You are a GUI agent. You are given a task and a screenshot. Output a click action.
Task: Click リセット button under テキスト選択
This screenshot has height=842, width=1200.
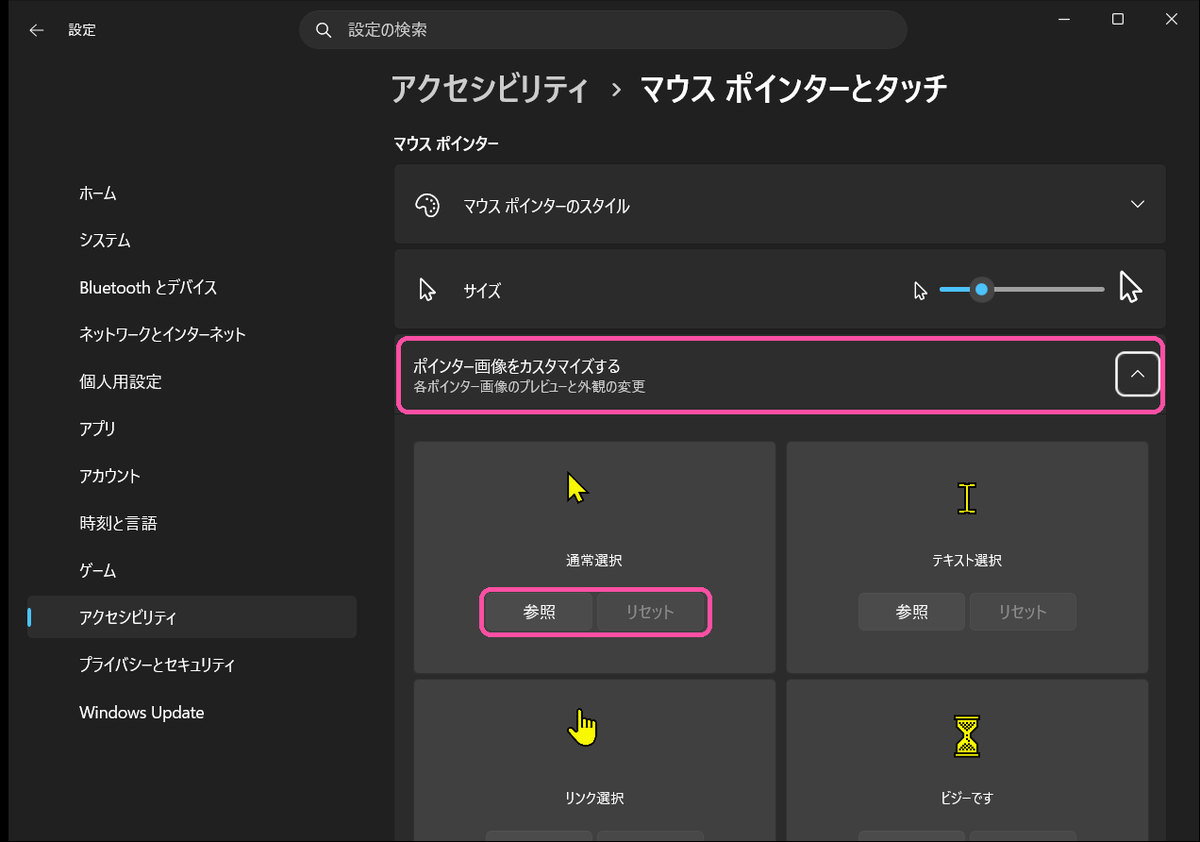[1022, 612]
